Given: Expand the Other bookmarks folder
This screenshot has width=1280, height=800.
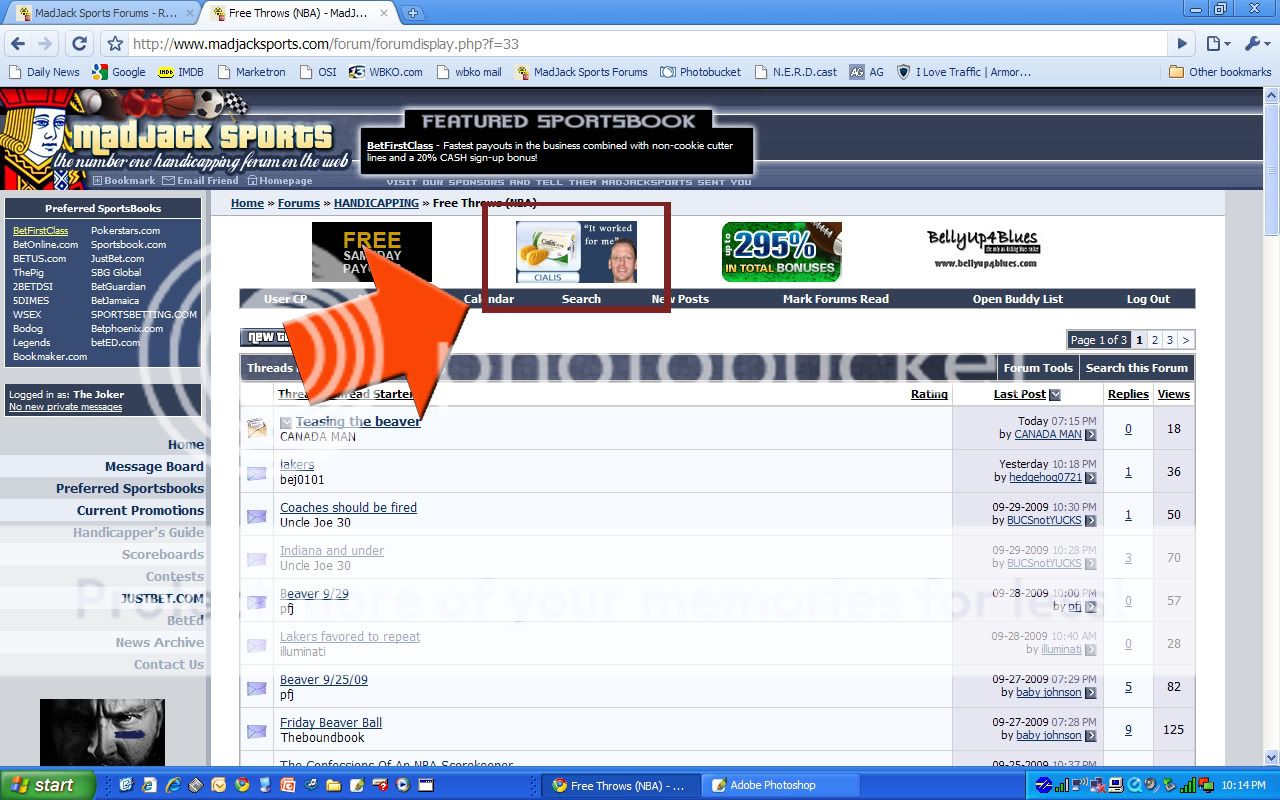Looking at the screenshot, I should point(1220,72).
